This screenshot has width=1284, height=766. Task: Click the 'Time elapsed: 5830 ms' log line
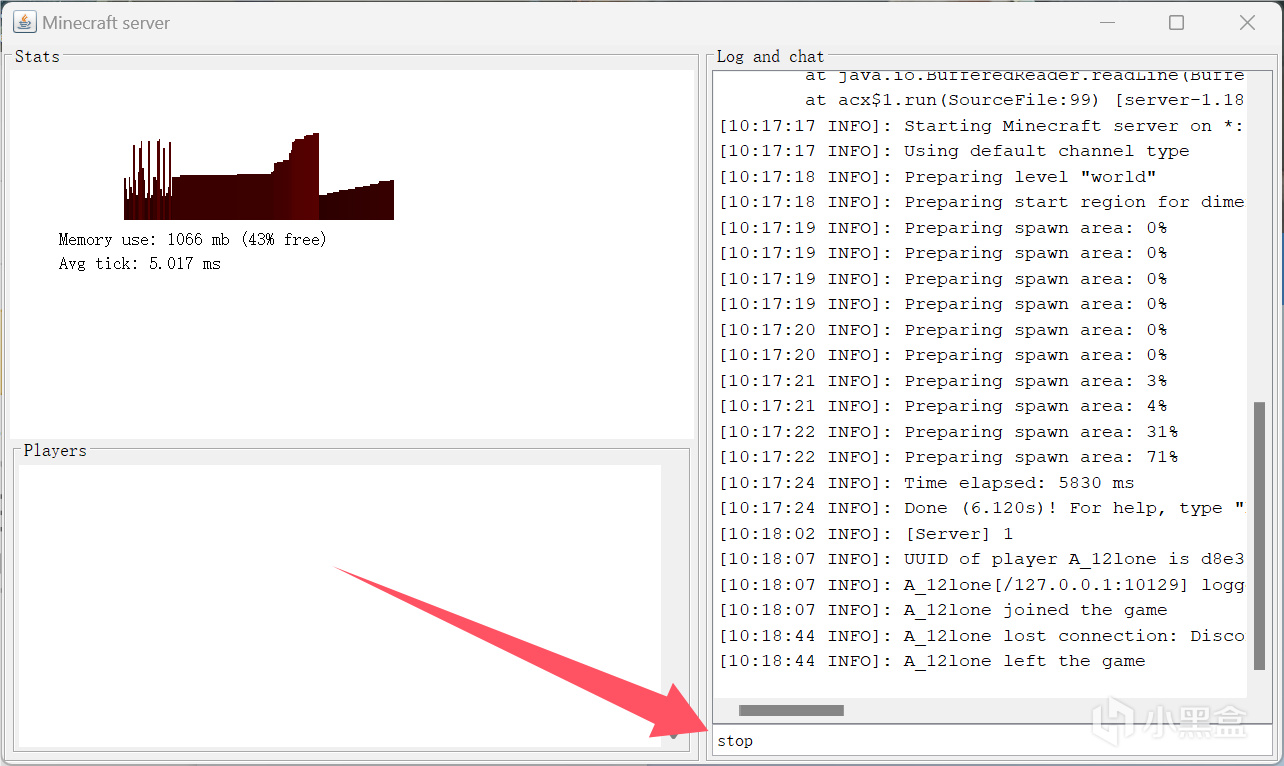(927, 483)
